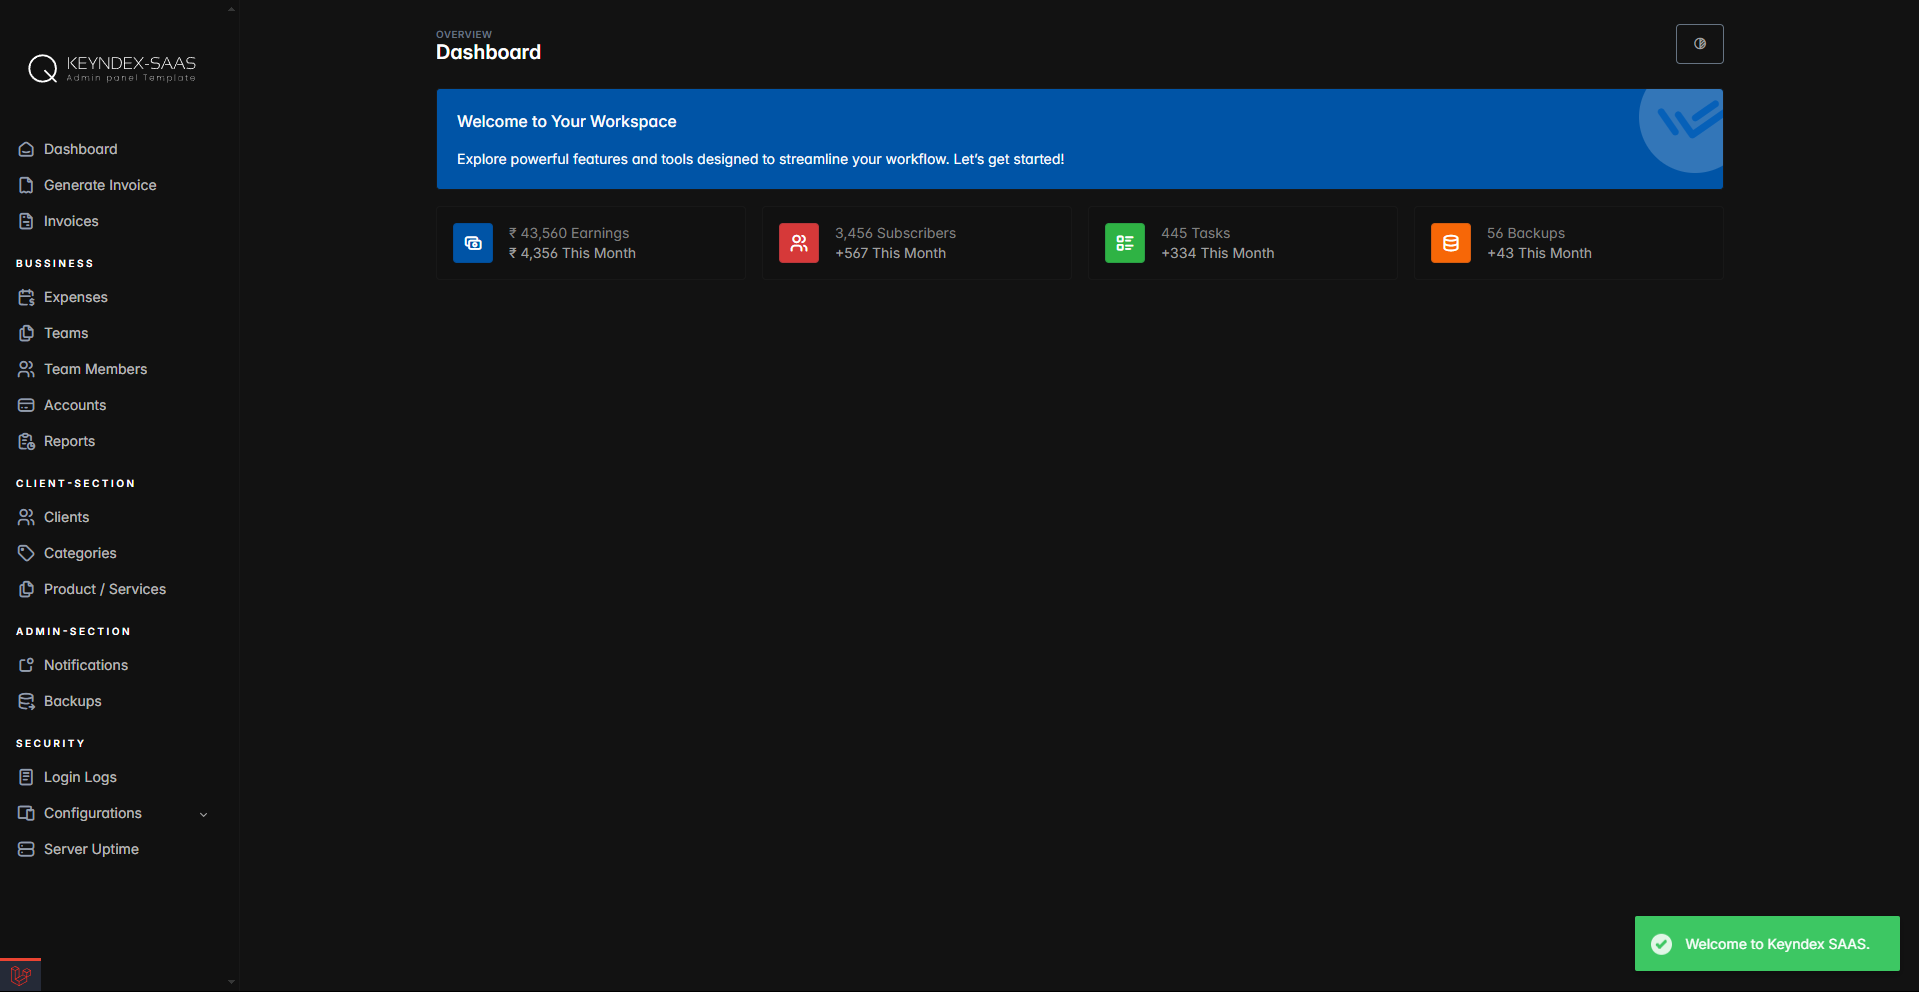Click the red Subscribers icon
Screen dimensions: 1919x992
click(799, 243)
